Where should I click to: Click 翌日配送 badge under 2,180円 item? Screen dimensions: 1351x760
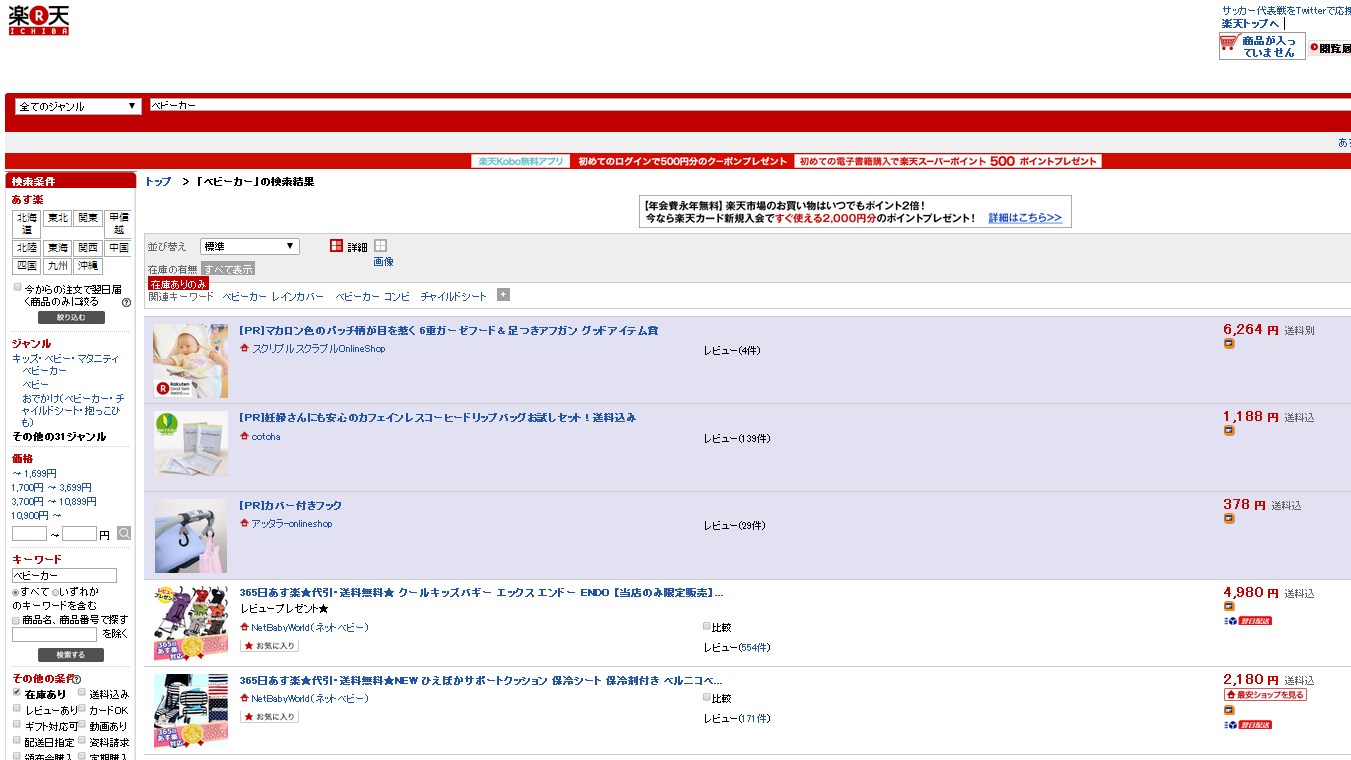coord(1248,725)
